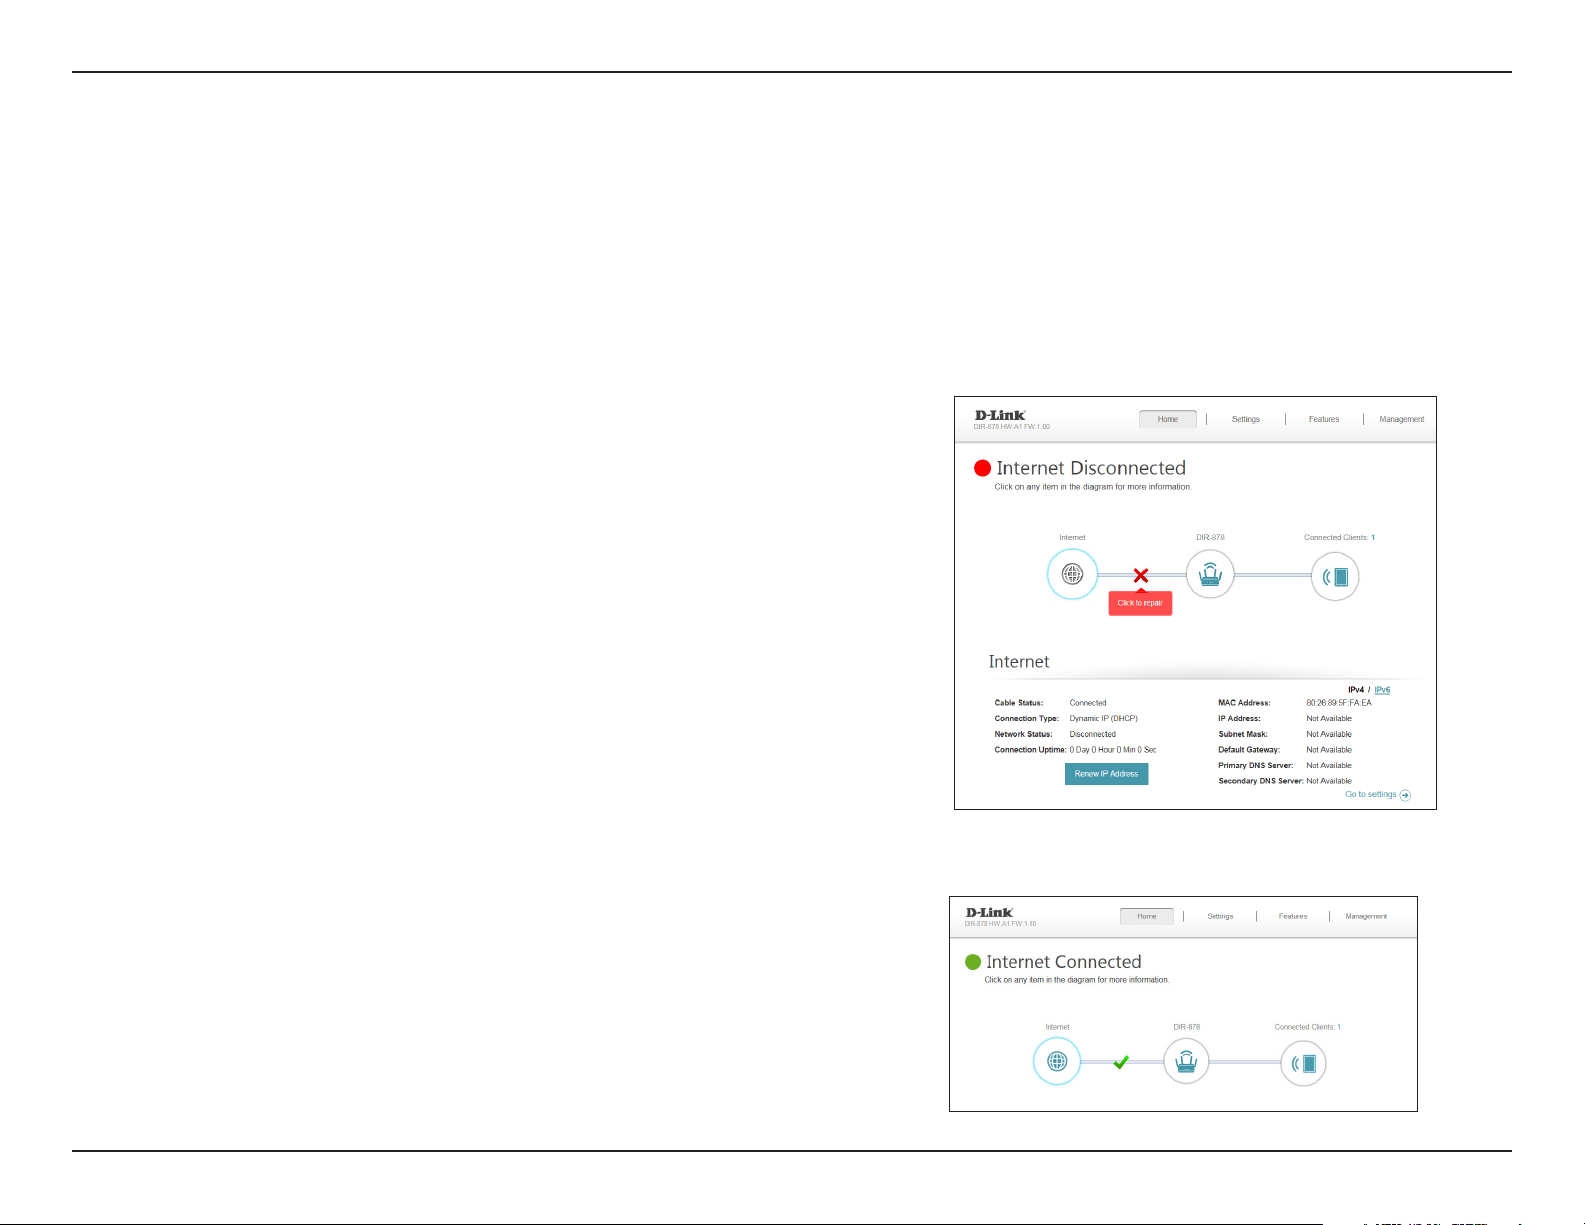Open the Management menu in the Internet Connected screenshot
The width and height of the screenshot is (1585, 1225).
pyautogui.click(x=1366, y=916)
